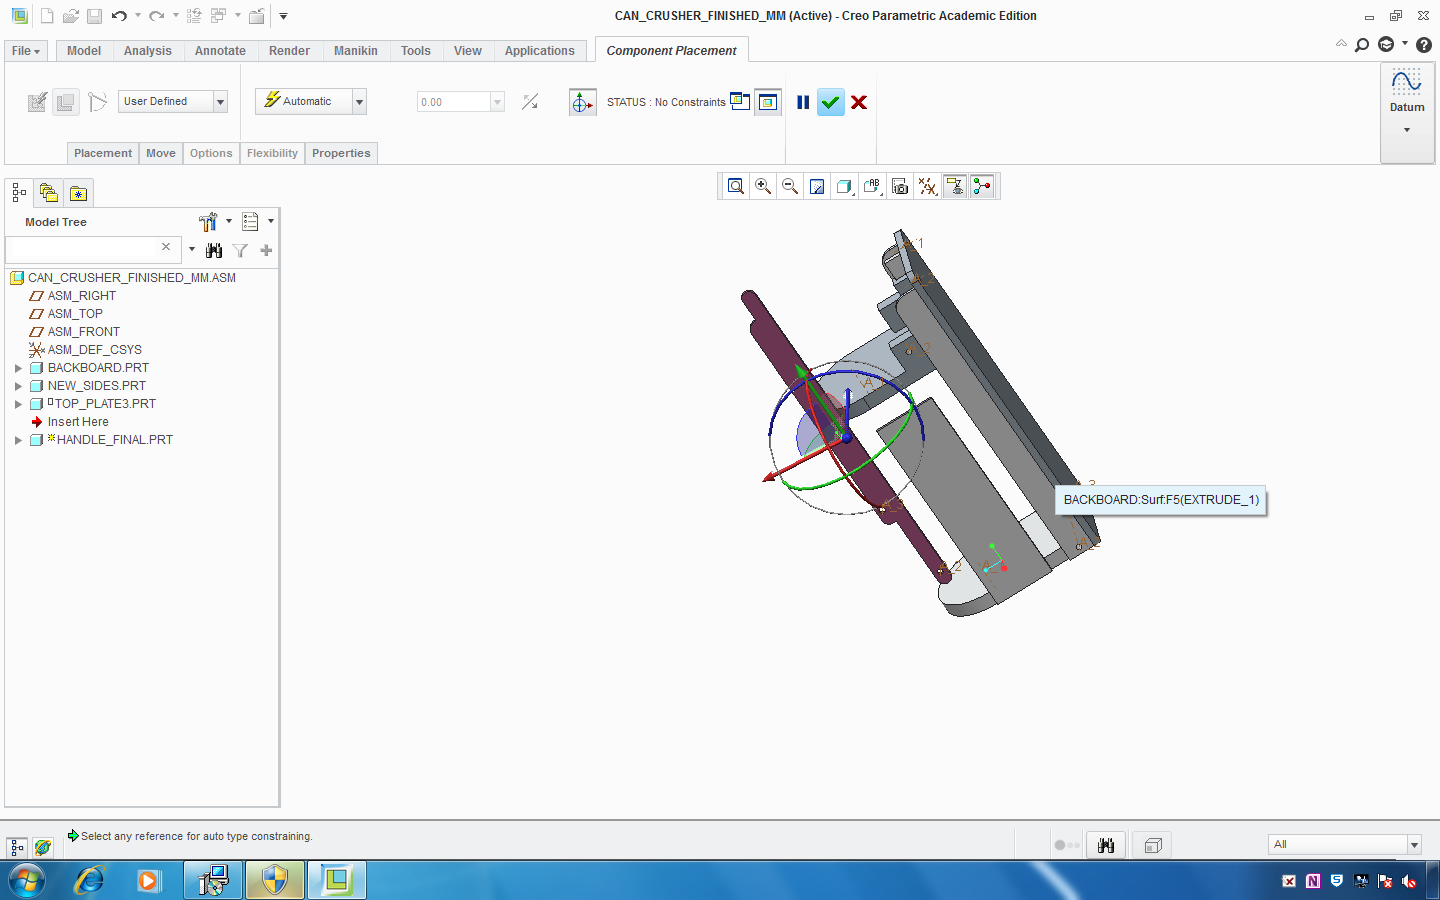Show component in separate window
The image size is (1440, 900).
tap(740, 101)
